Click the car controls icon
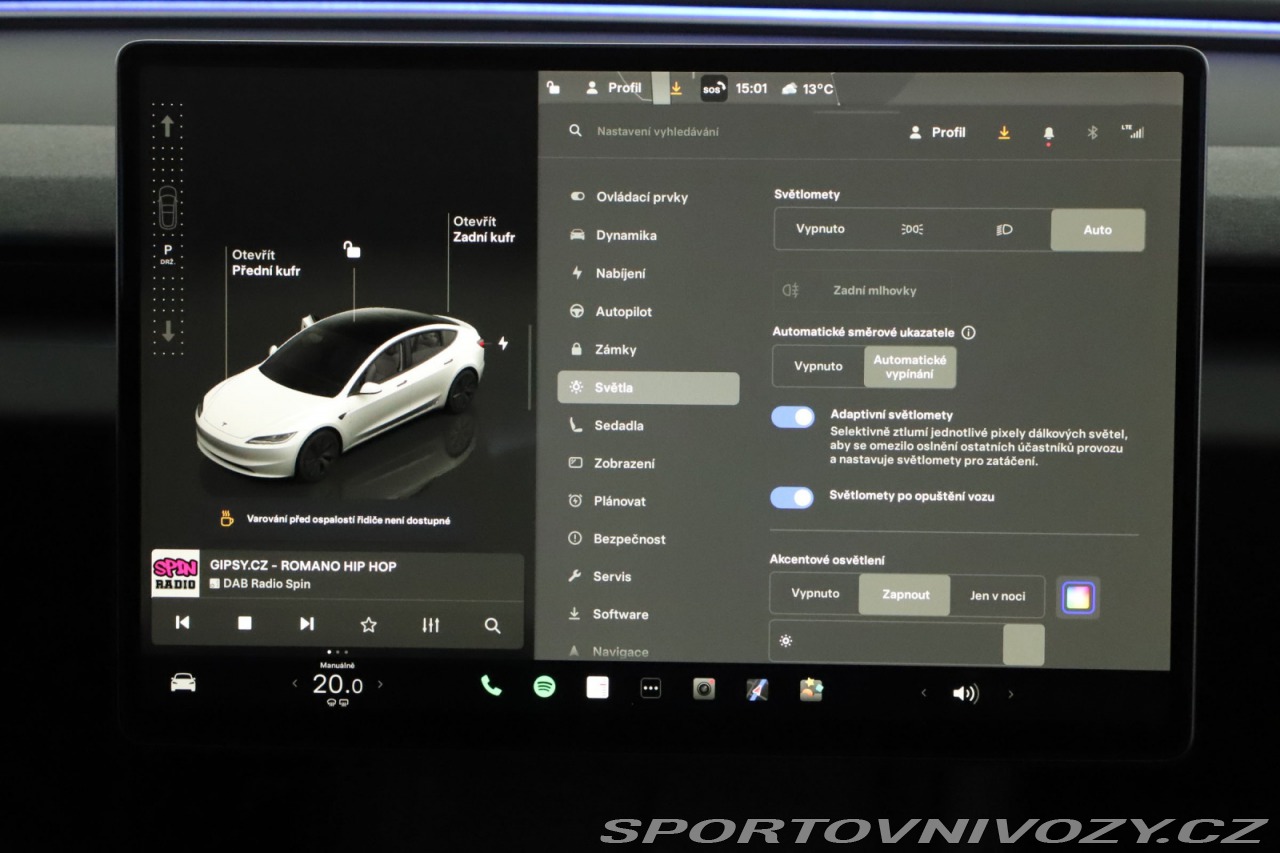Viewport: 1280px width, 853px height. 183,683
